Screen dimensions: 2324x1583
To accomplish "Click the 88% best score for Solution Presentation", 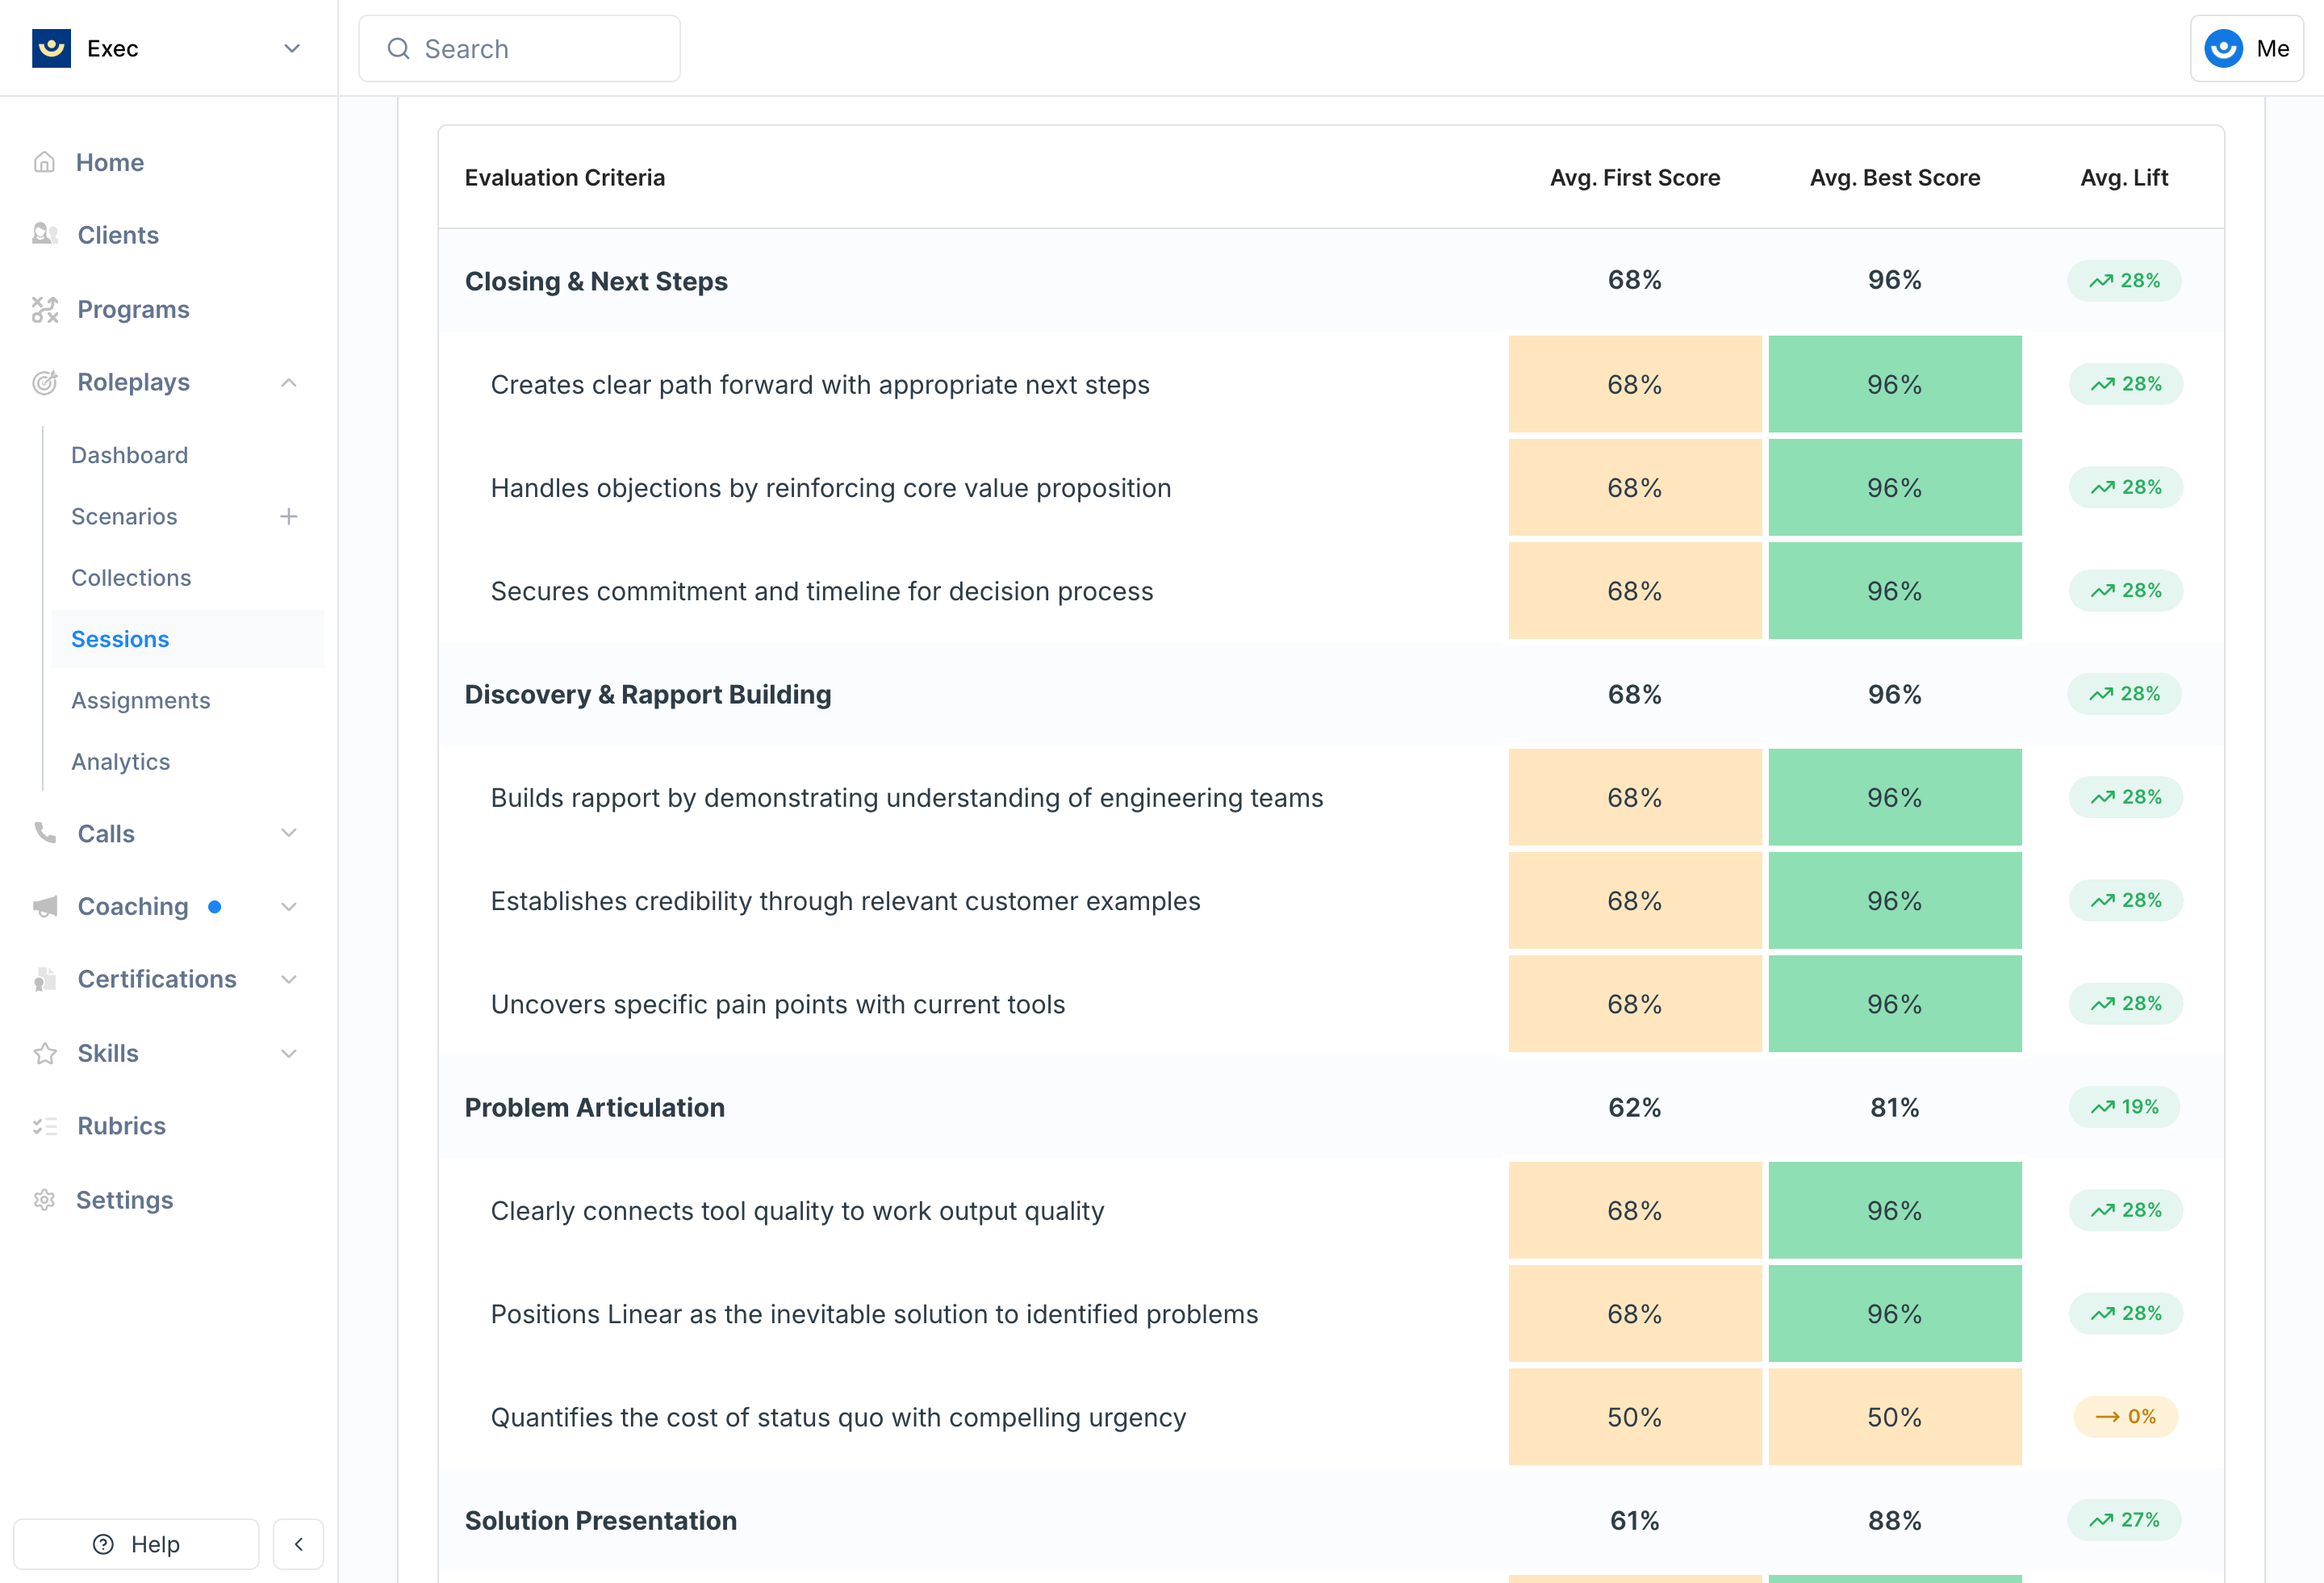I will [1894, 1520].
